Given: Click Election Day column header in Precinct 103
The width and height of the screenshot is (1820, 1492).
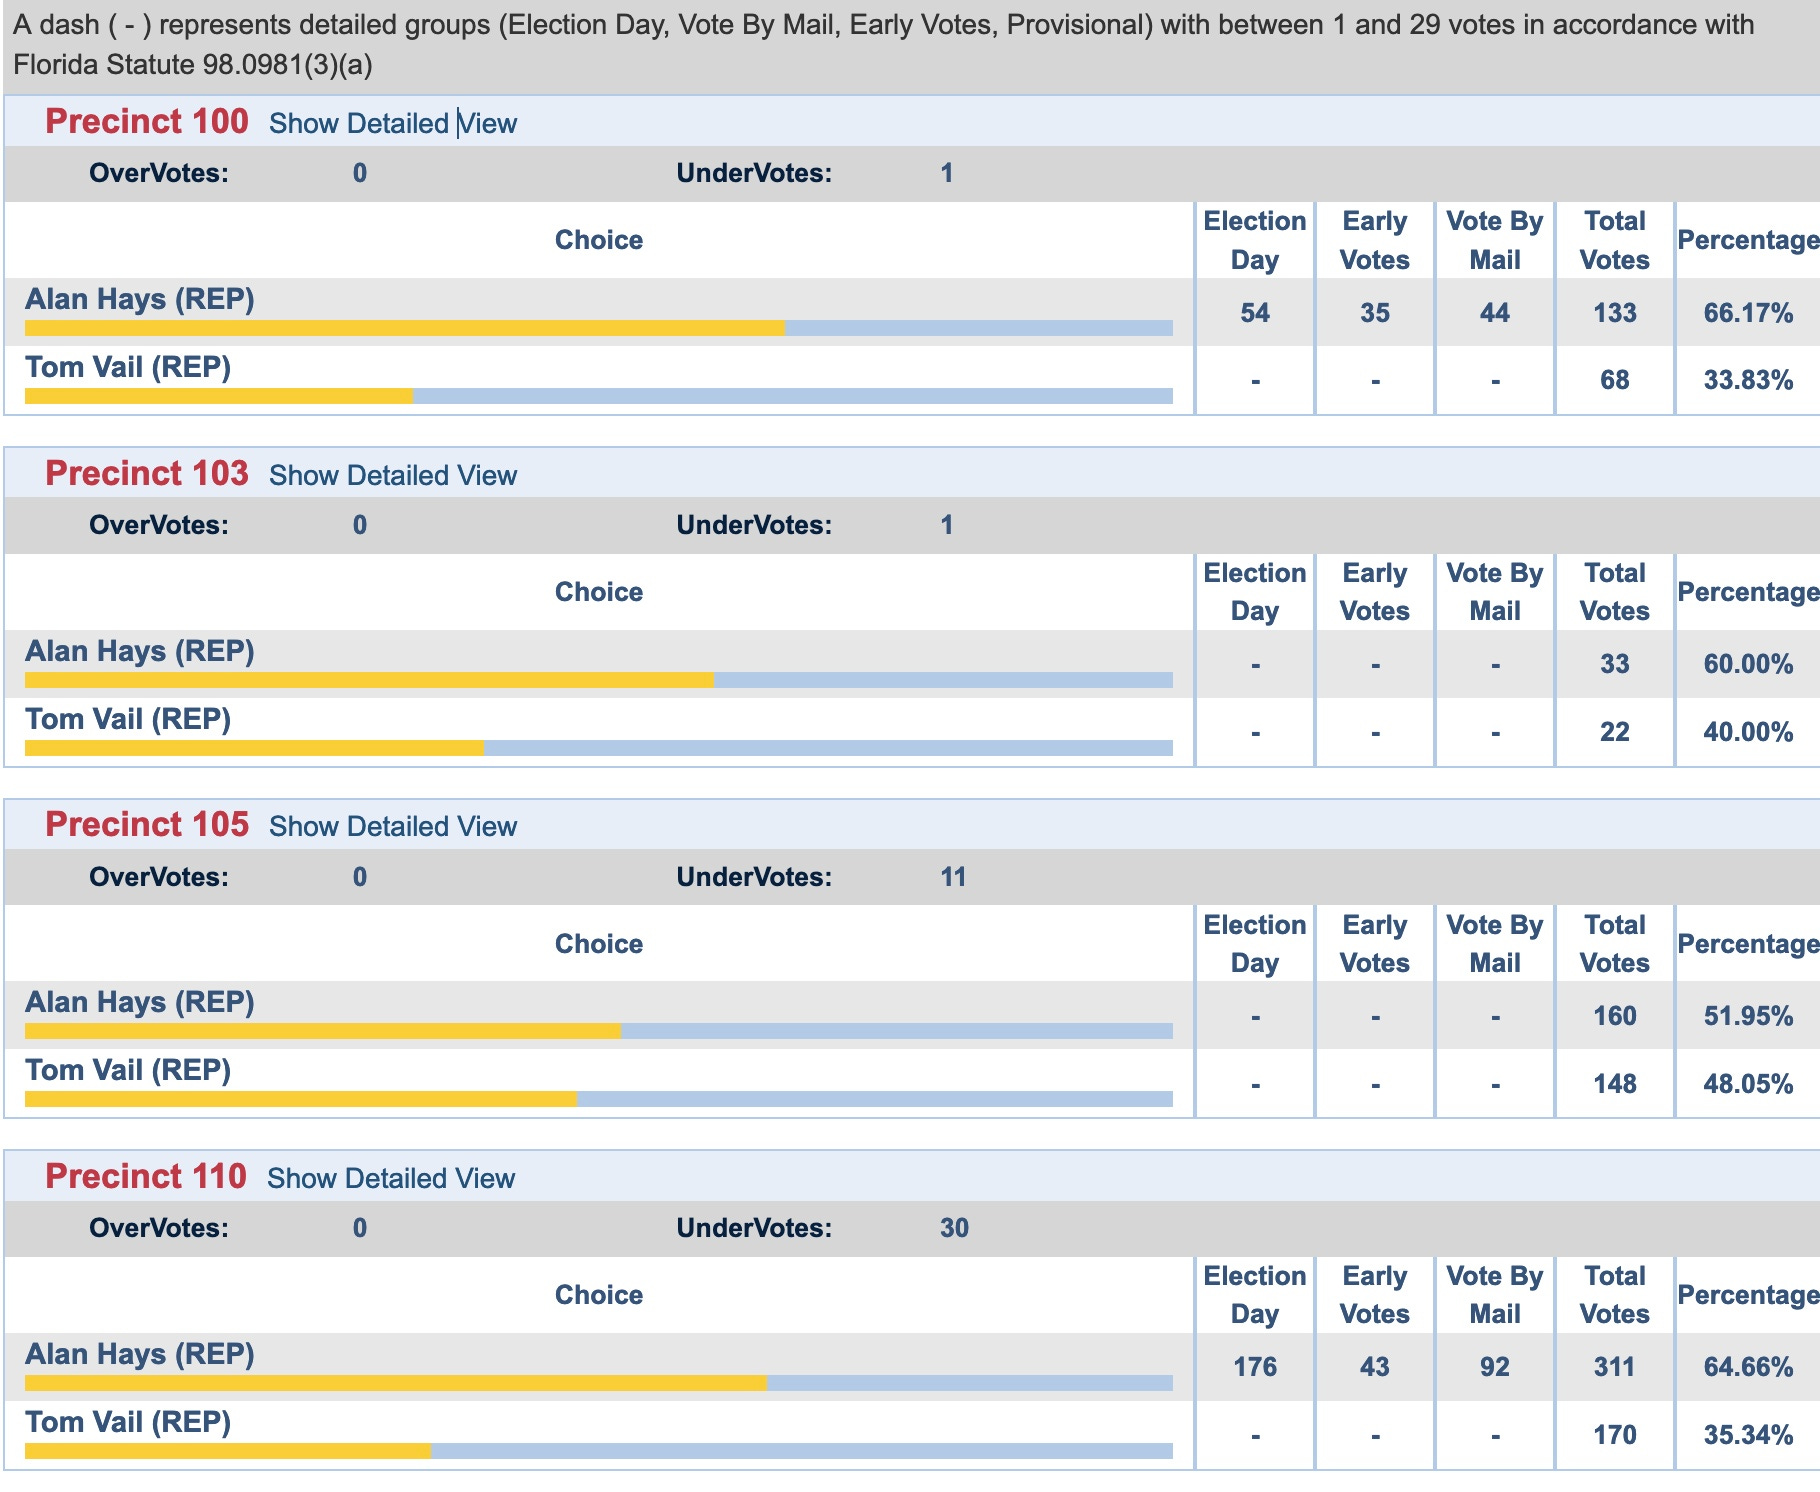Looking at the screenshot, I should click(1255, 592).
